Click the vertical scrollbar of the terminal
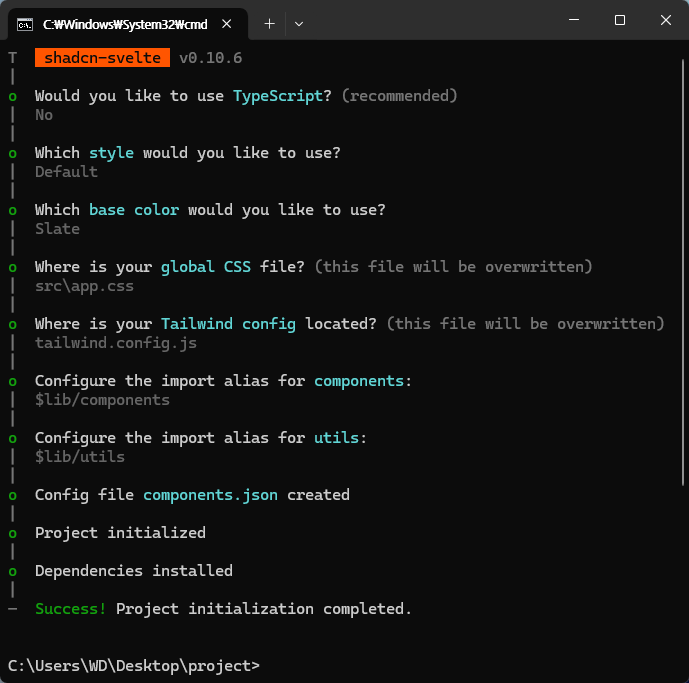The height and width of the screenshot is (683, 689). point(683,272)
